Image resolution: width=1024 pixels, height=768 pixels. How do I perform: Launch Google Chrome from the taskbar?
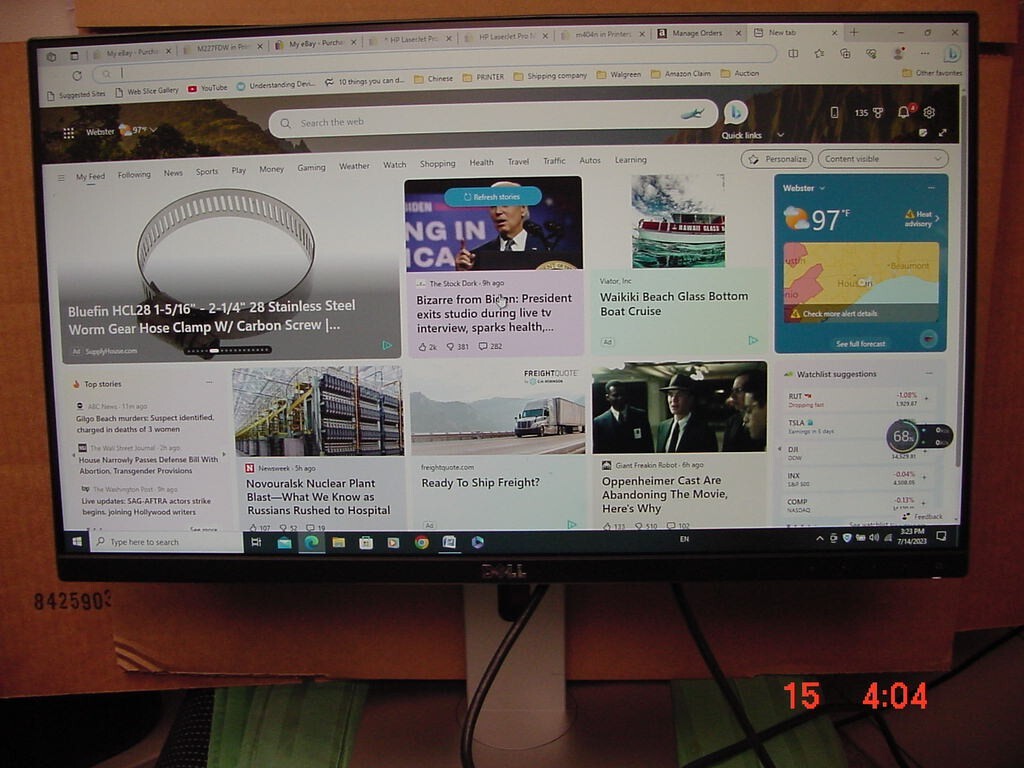tap(421, 542)
